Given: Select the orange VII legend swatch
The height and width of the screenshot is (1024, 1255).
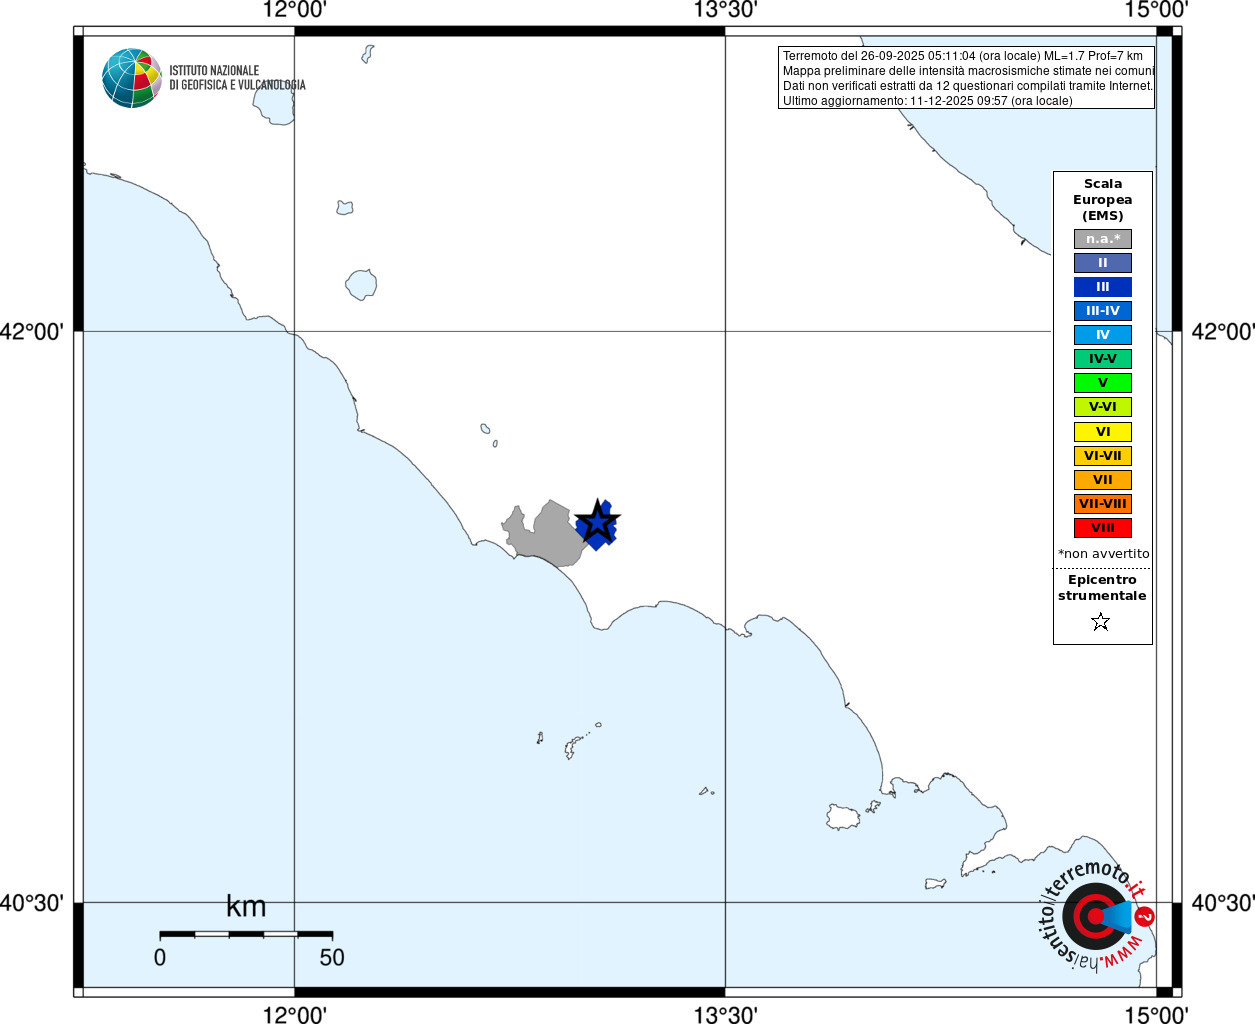Looking at the screenshot, I should [1103, 480].
